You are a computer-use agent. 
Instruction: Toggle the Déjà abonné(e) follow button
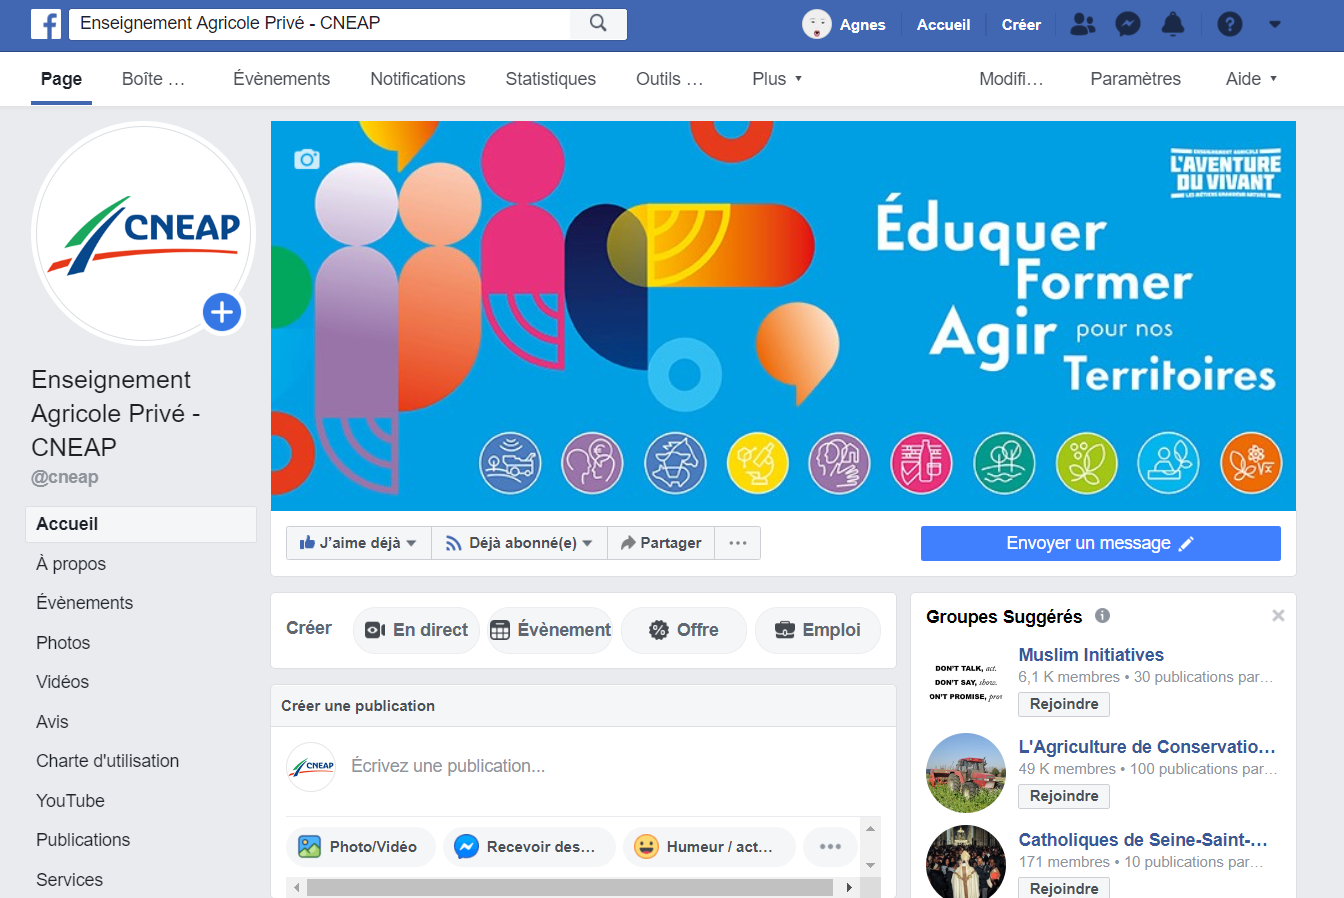point(519,543)
